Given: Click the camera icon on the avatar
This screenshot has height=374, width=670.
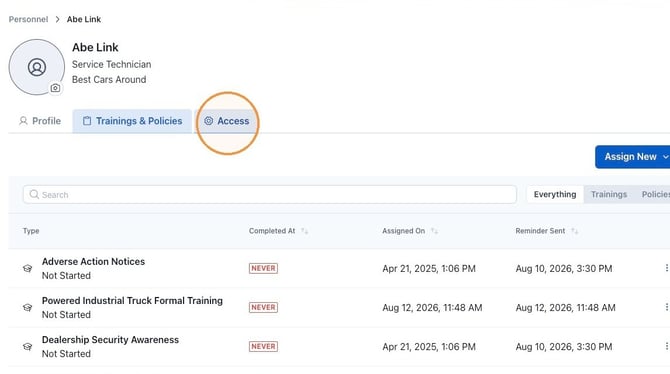Looking at the screenshot, I should (x=55, y=88).
